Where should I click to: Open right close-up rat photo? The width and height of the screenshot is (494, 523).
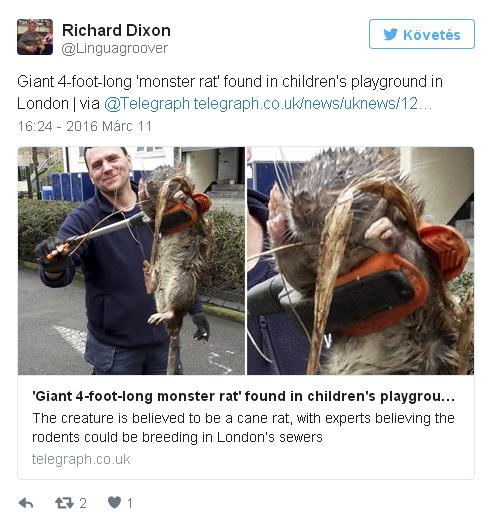360,261
